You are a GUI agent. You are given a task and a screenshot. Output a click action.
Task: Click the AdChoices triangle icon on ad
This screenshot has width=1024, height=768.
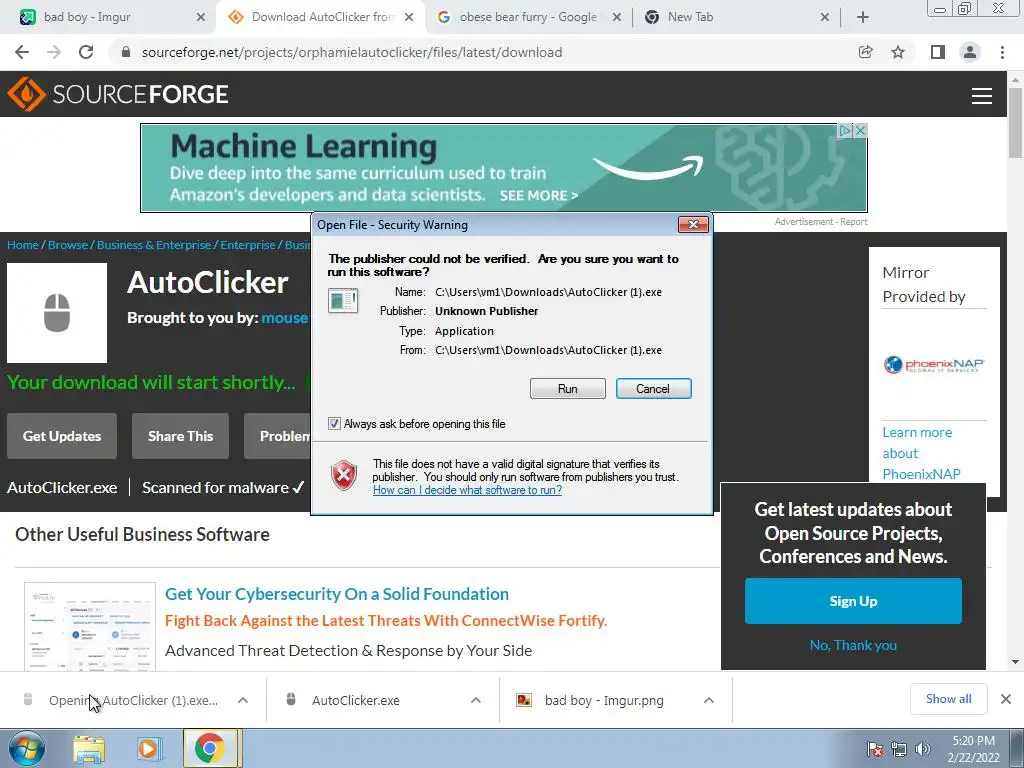click(x=845, y=131)
